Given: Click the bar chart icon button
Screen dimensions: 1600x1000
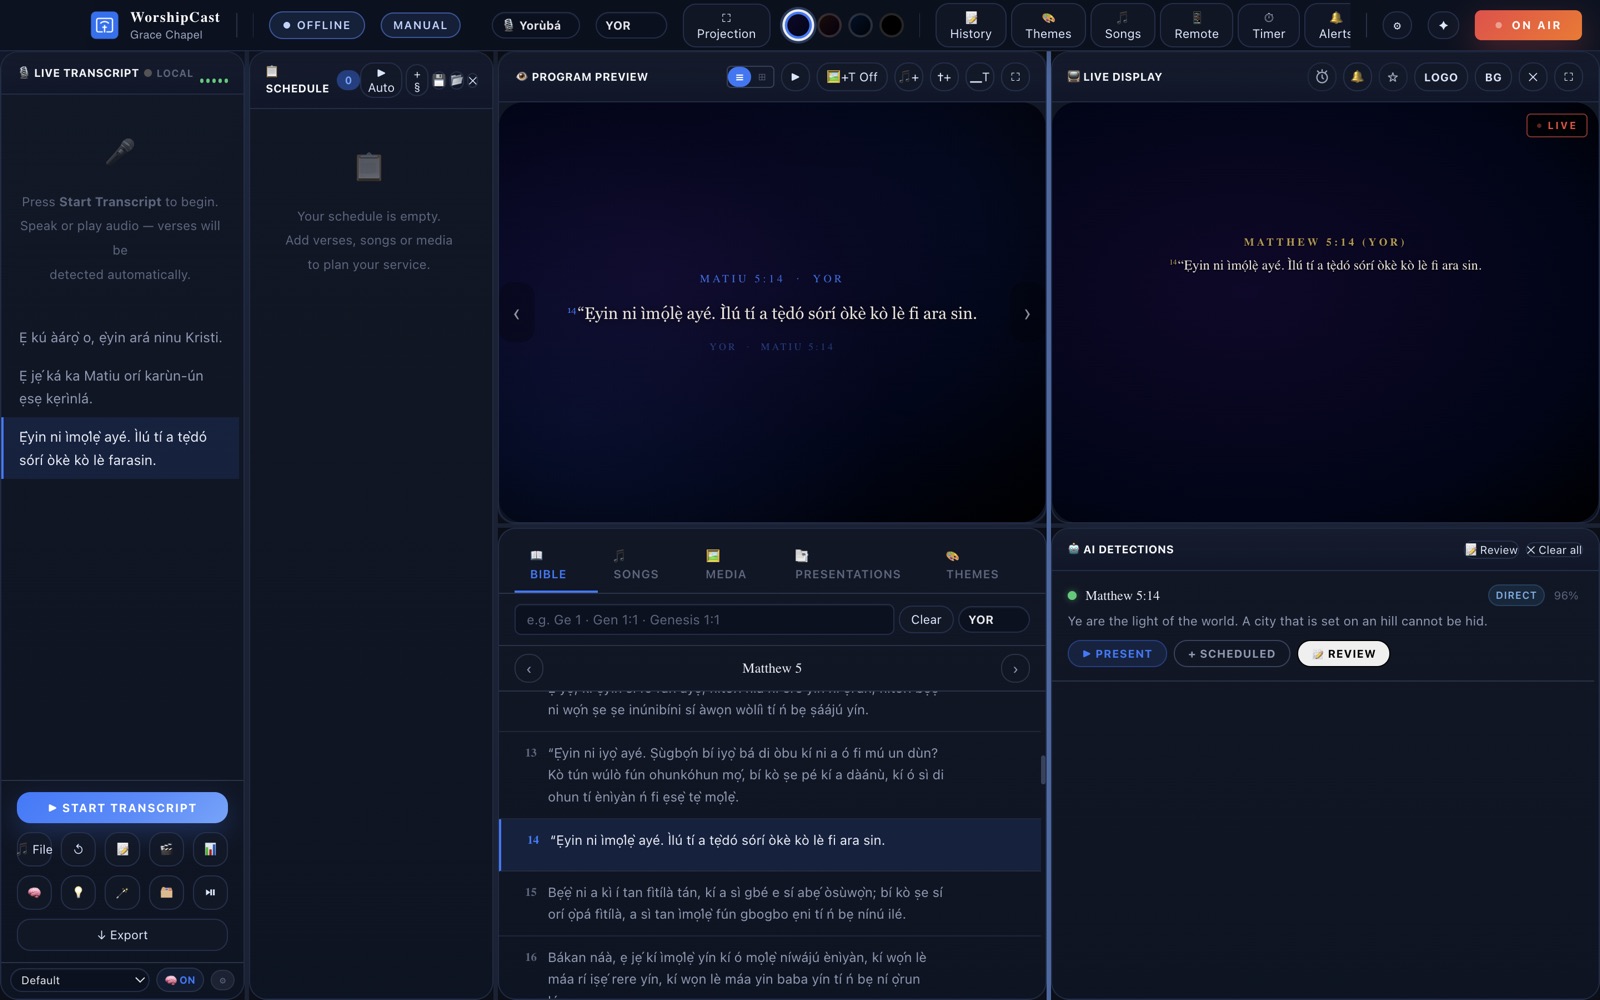Looking at the screenshot, I should click(210, 849).
